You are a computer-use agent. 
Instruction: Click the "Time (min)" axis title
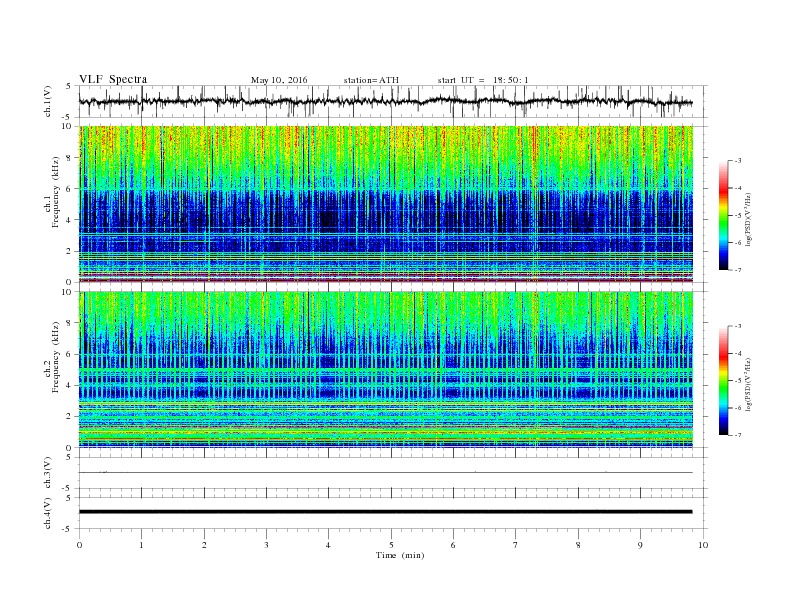(x=400, y=555)
